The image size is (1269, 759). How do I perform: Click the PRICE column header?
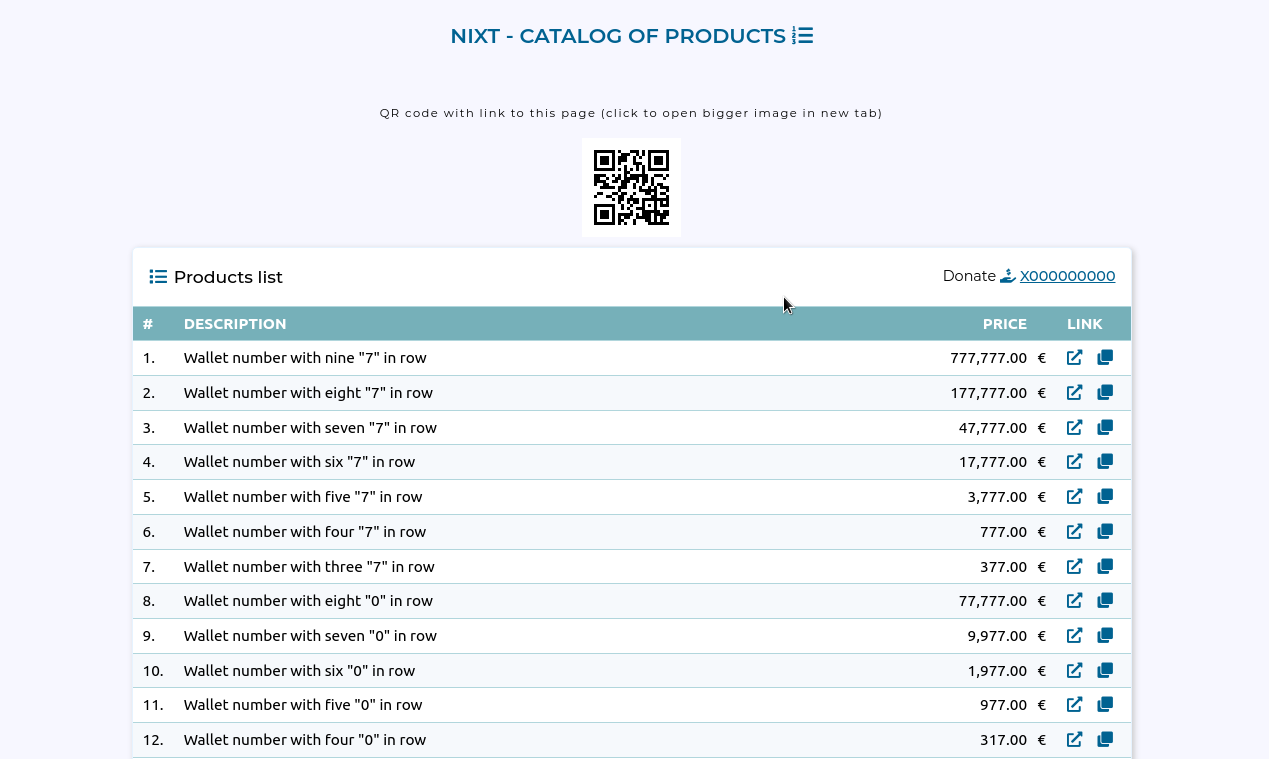(1005, 323)
